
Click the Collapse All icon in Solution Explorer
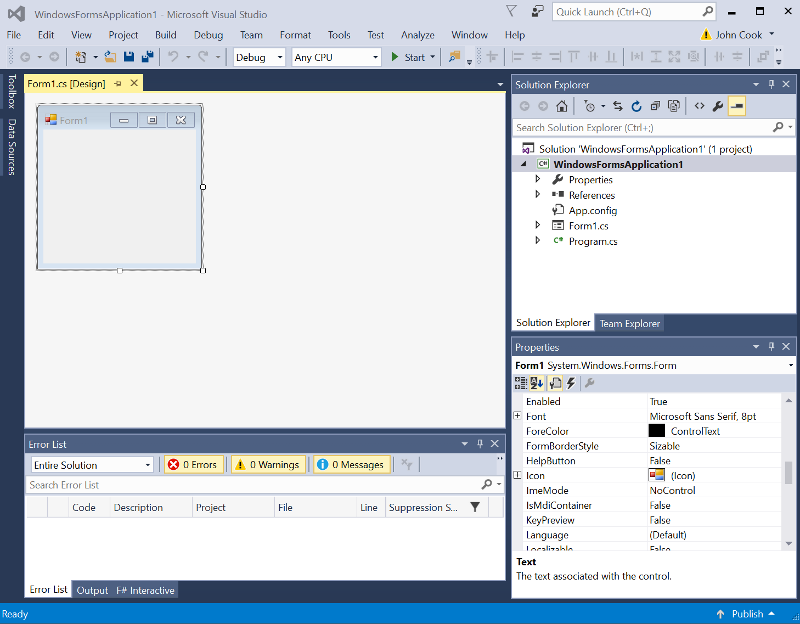655,106
